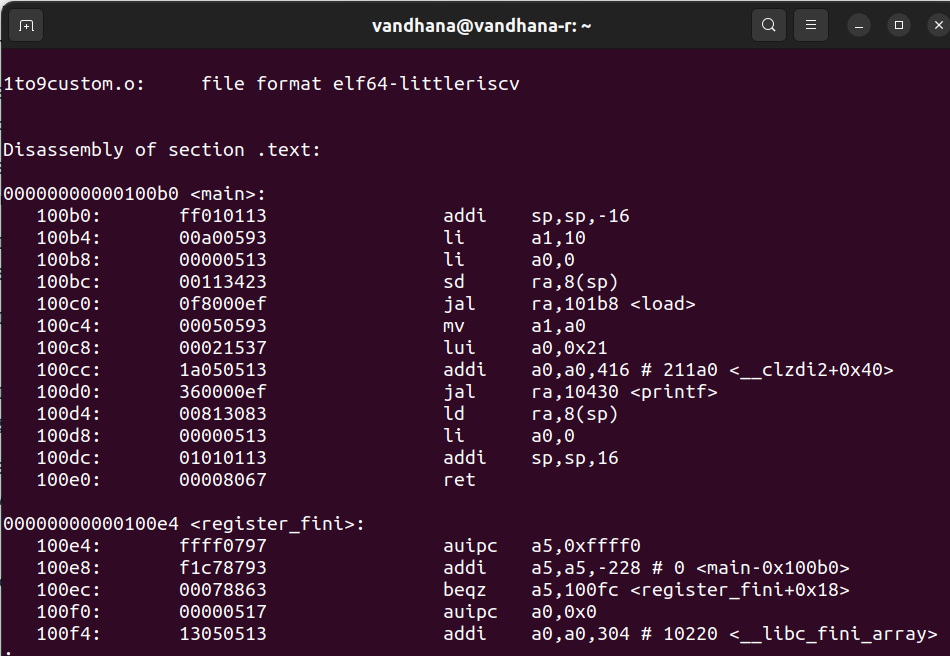
Task: Restore the terminal window size
Action: click(897, 25)
